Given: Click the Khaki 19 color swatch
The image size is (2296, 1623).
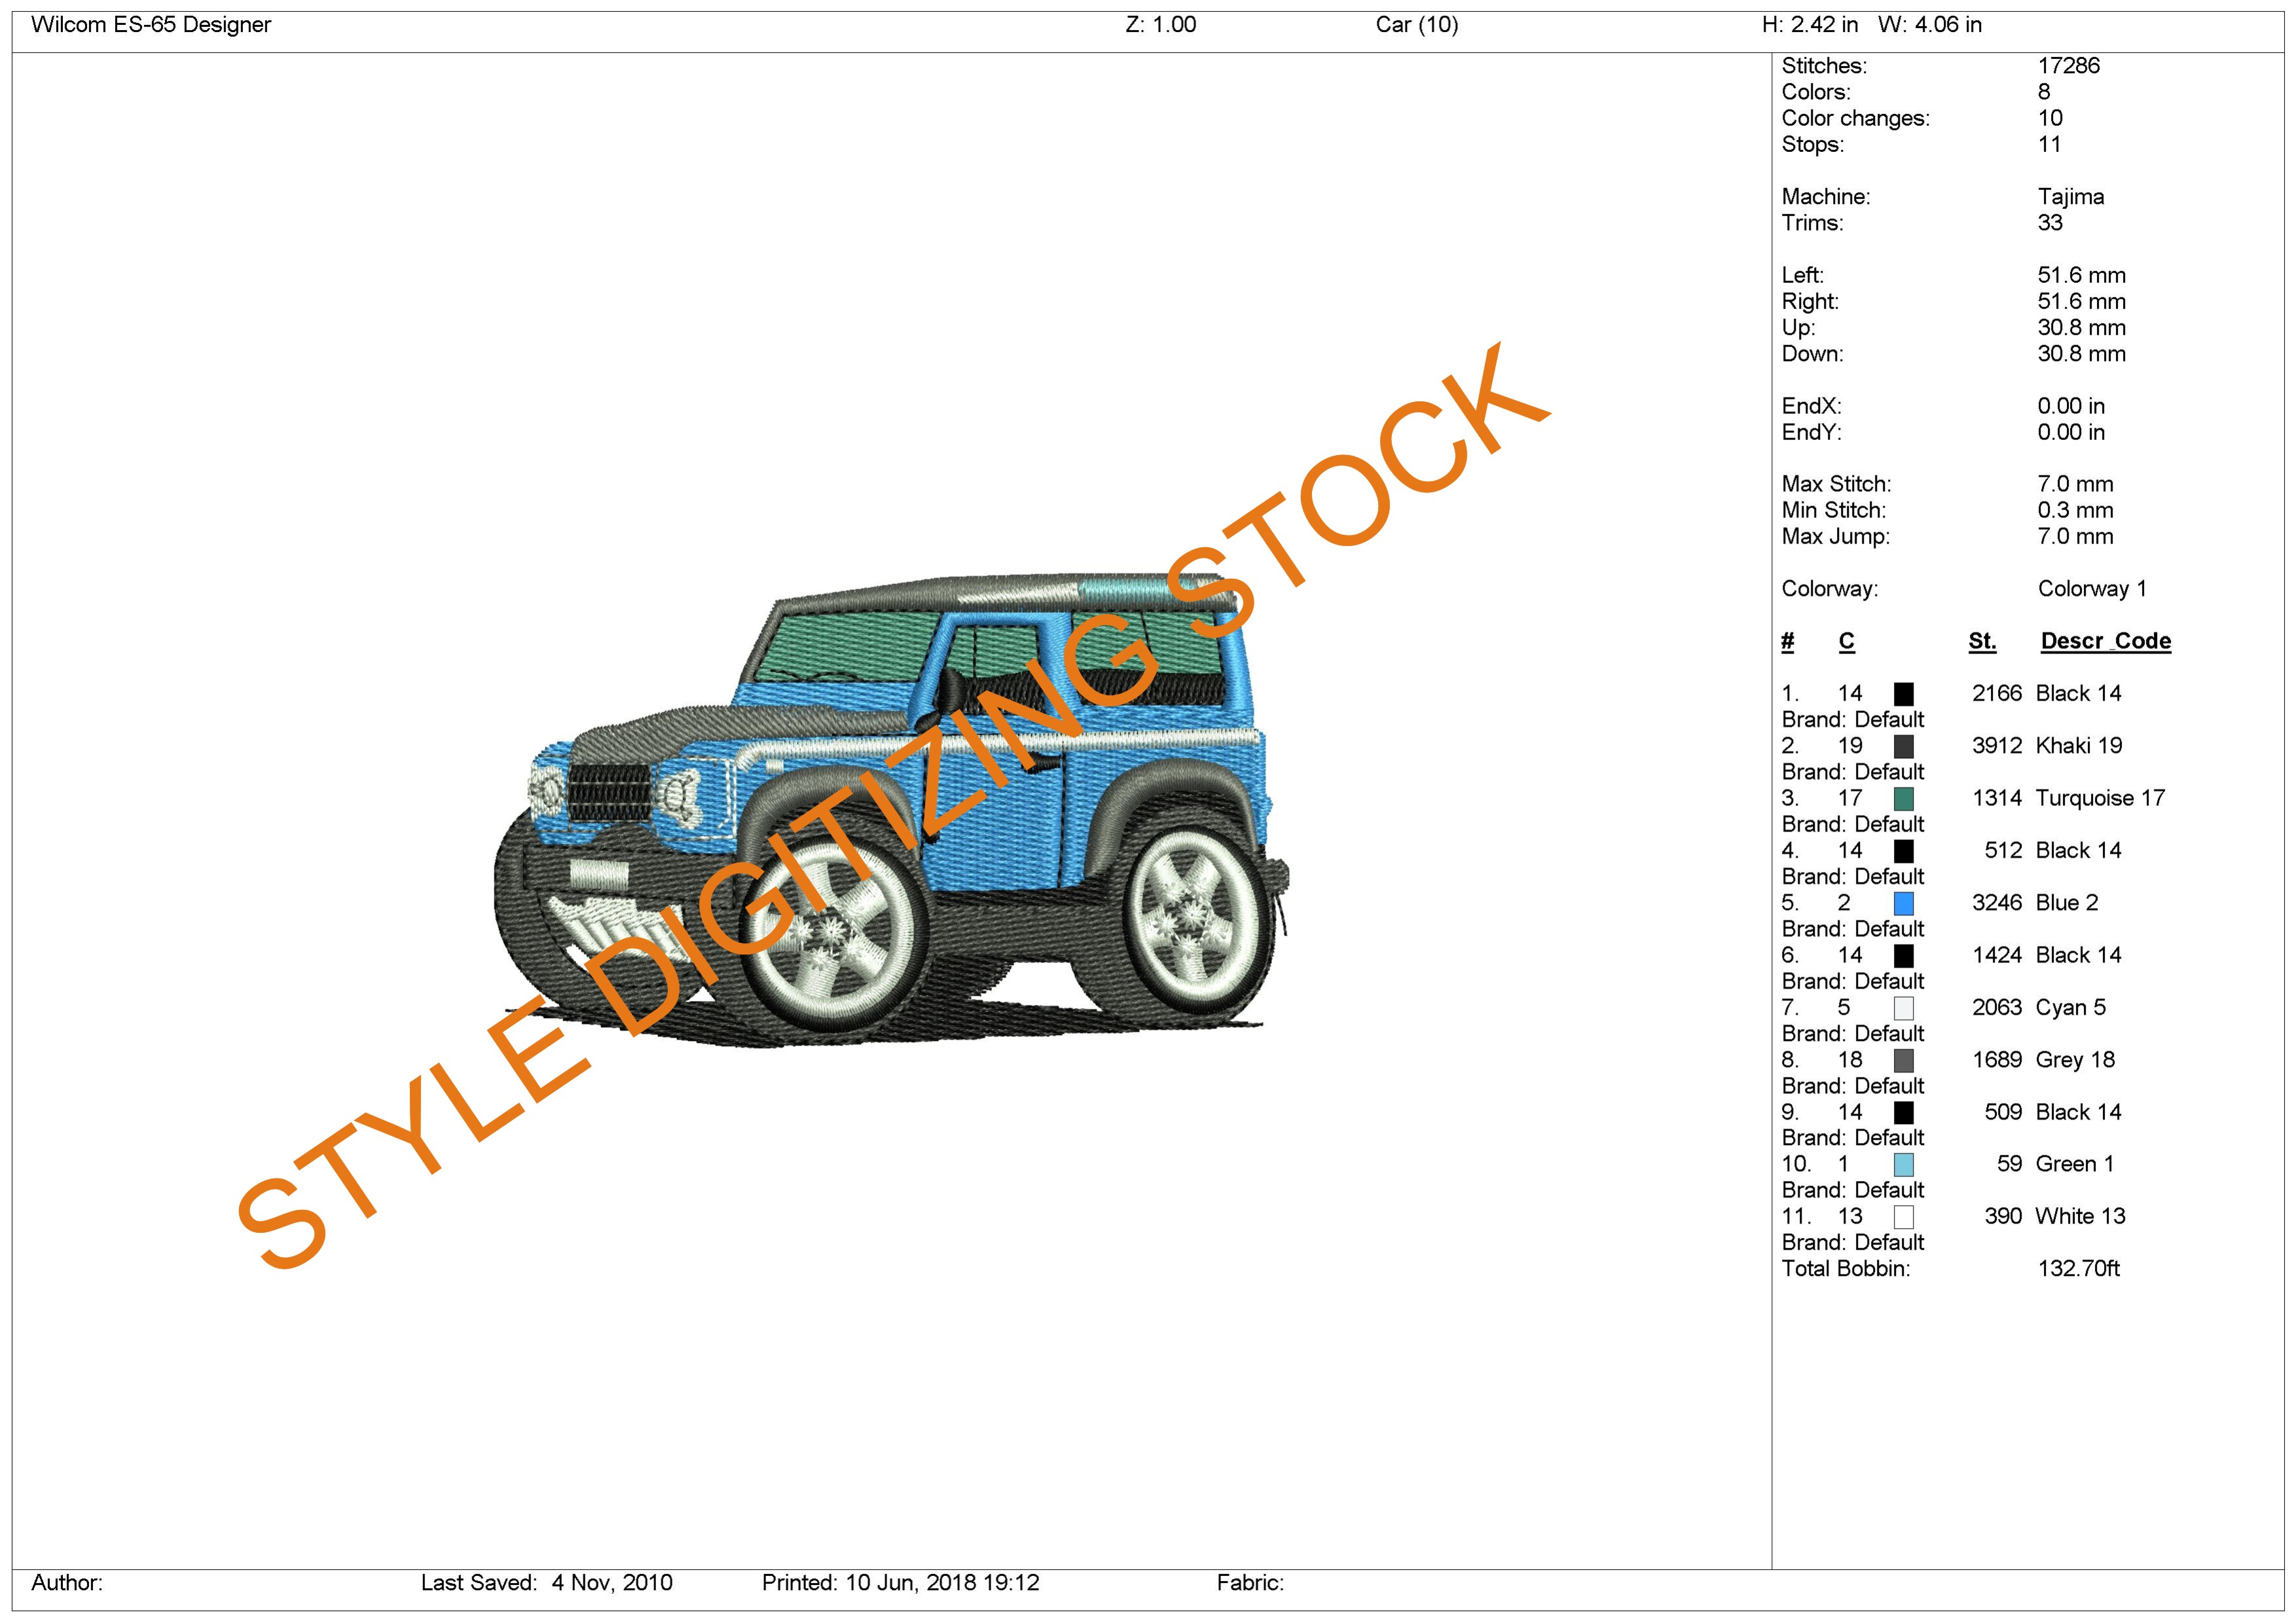Looking at the screenshot, I should [1903, 746].
